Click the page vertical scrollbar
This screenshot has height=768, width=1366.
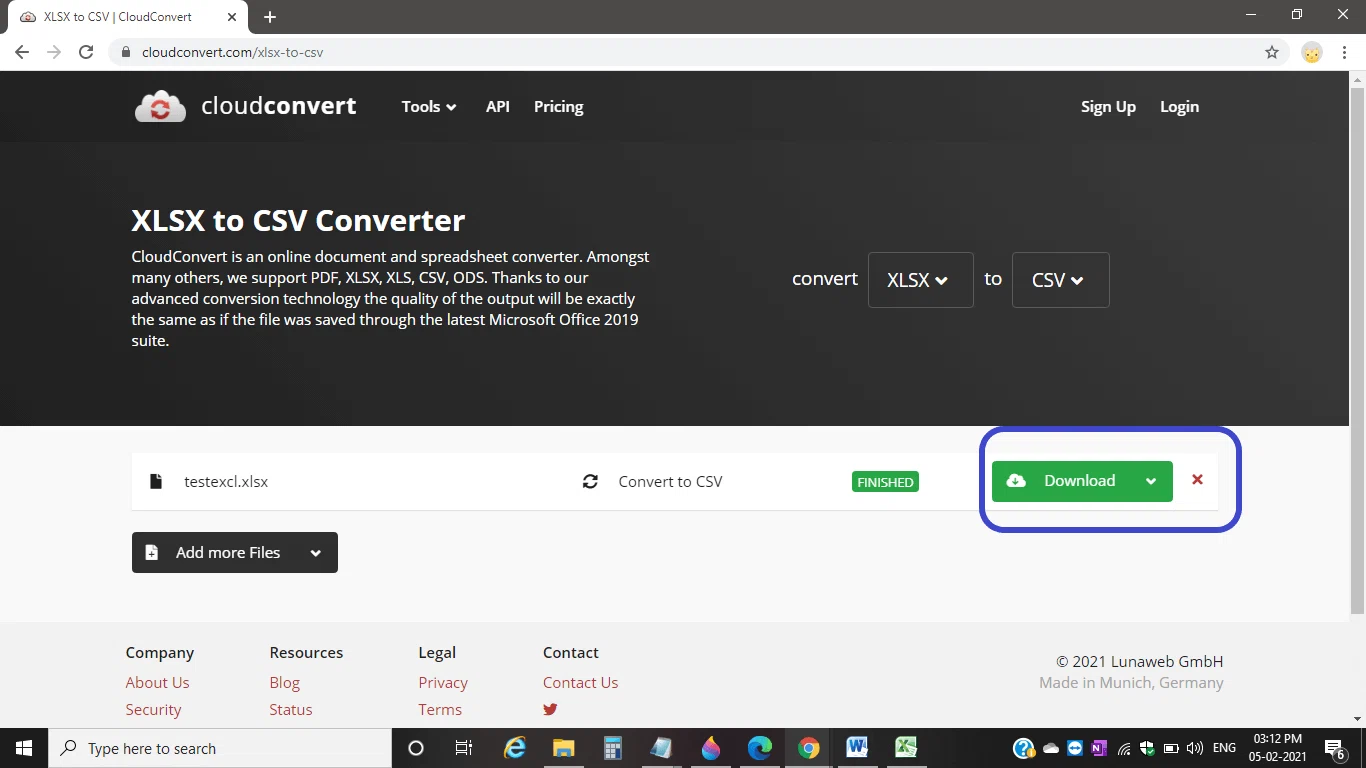pyautogui.click(x=1357, y=350)
